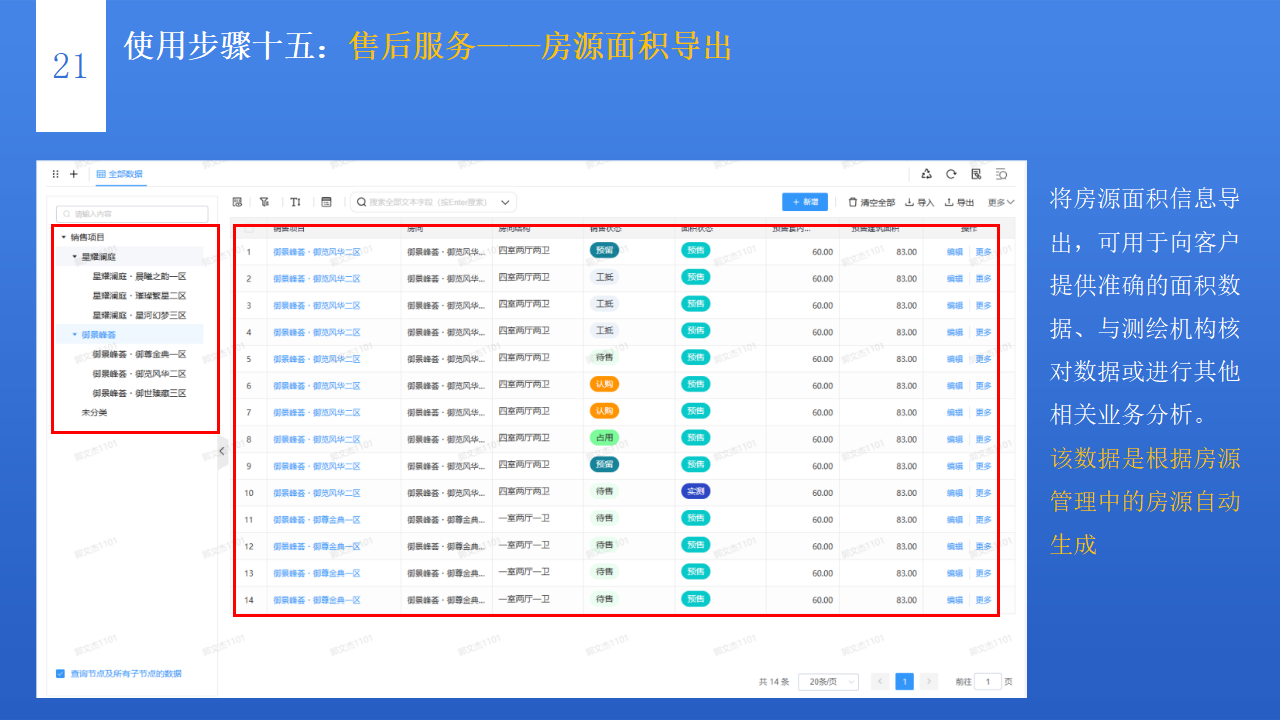Image resolution: width=1280 pixels, height=720 pixels.
Task: Click the plus icon in the left panel header
Action: pyautogui.click(x=72, y=174)
